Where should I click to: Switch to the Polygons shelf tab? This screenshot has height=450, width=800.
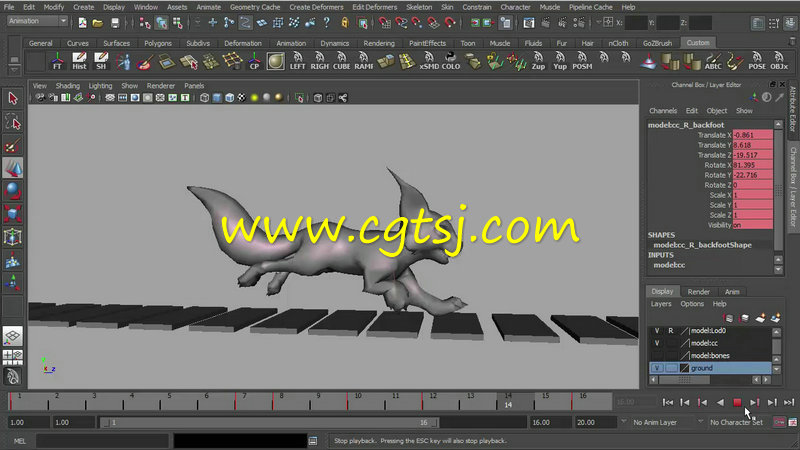[158, 43]
